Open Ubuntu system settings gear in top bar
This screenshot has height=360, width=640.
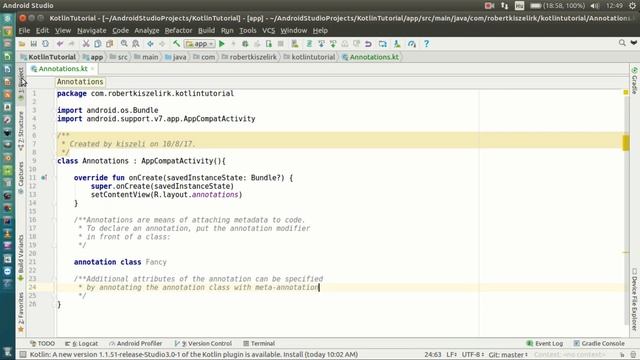tap(633, 6)
